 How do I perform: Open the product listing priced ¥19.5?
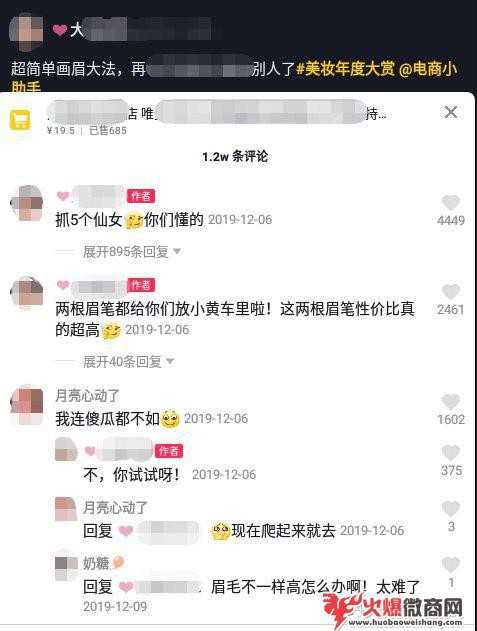click(217, 119)
